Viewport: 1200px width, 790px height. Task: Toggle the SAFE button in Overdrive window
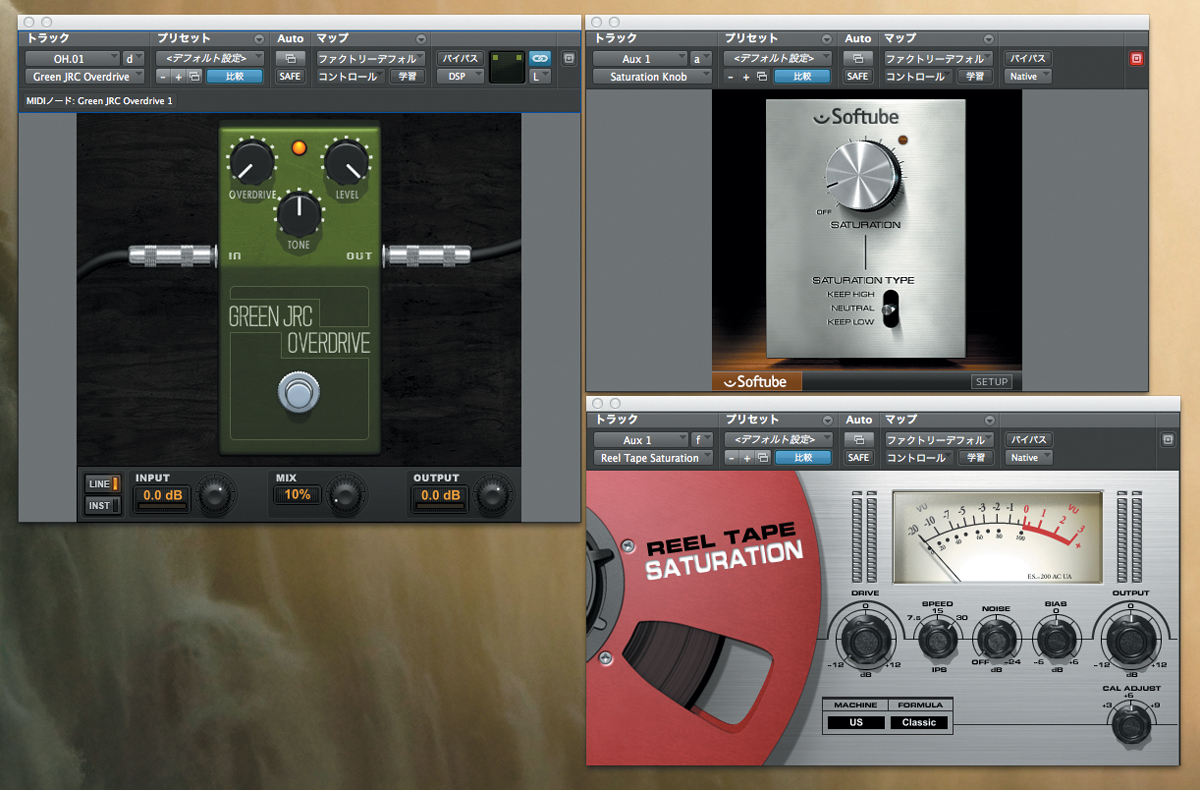pyautogui.click(x=290, y=76)
